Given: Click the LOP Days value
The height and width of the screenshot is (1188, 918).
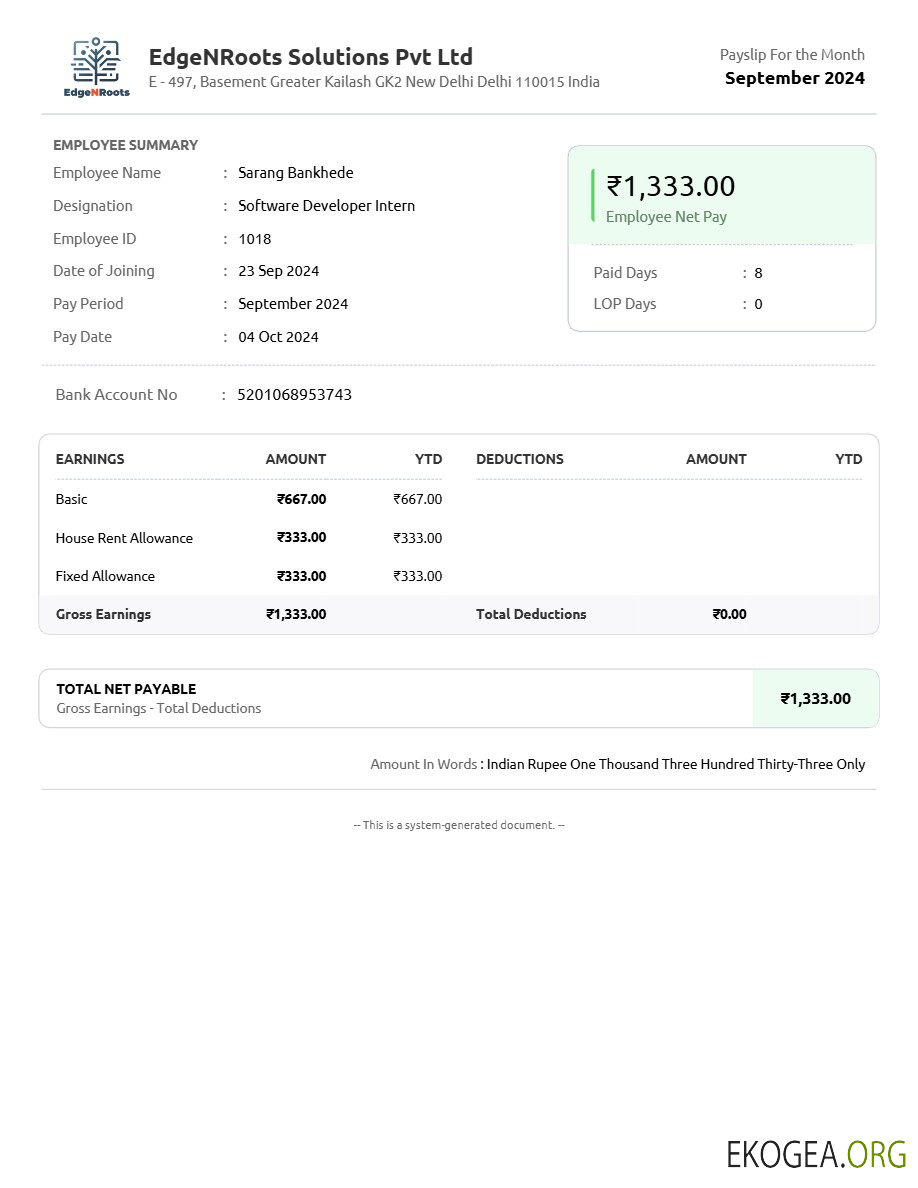Looking at the screenshot, I should 758,304.
